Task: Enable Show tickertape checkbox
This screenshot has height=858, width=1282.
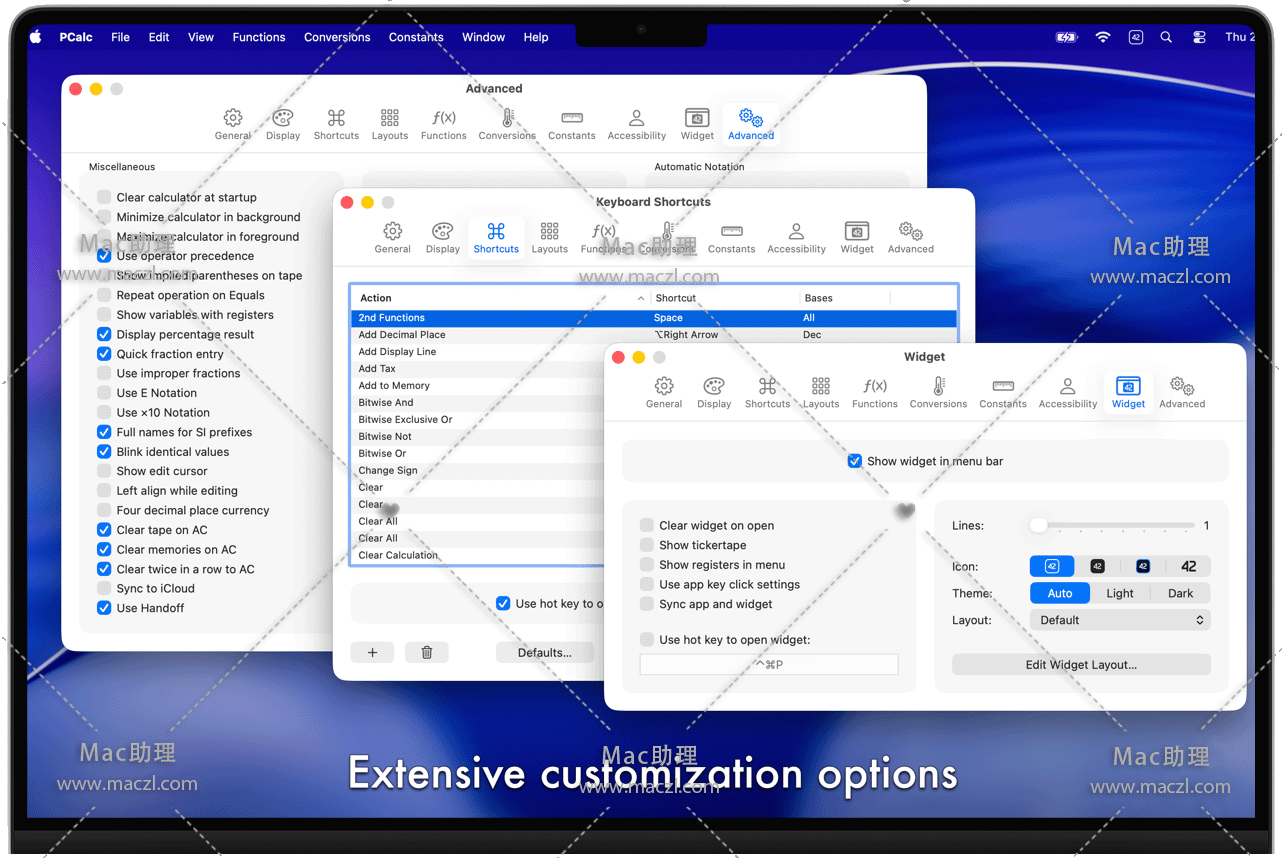Action: 647,545
